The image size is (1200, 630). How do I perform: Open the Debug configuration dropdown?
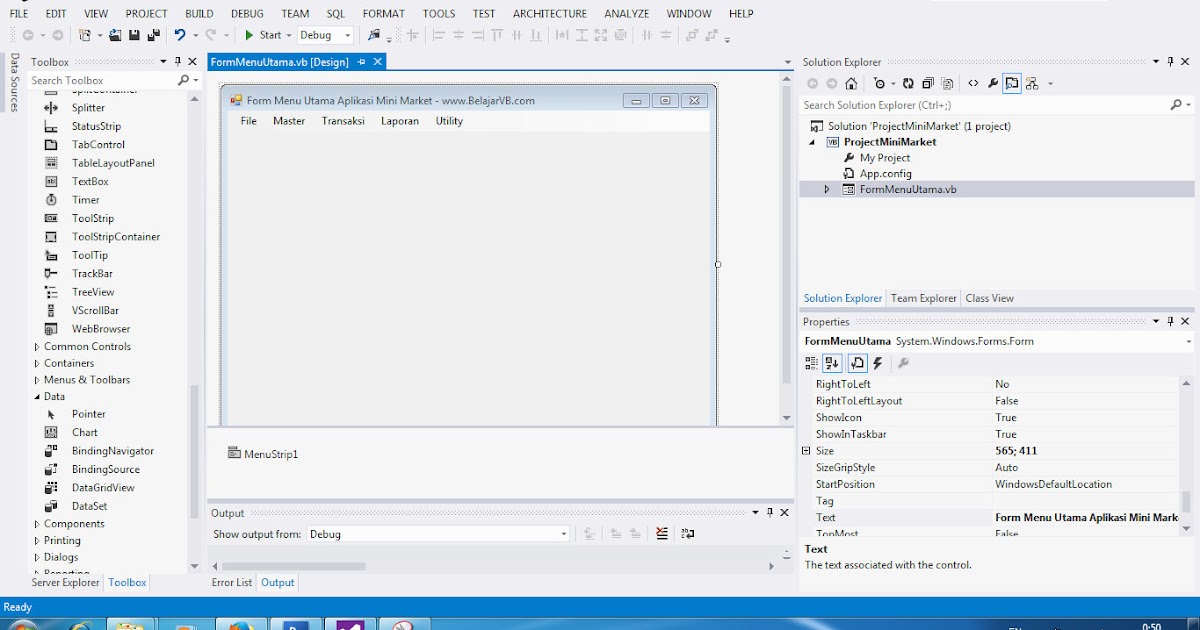pos(347,34)
